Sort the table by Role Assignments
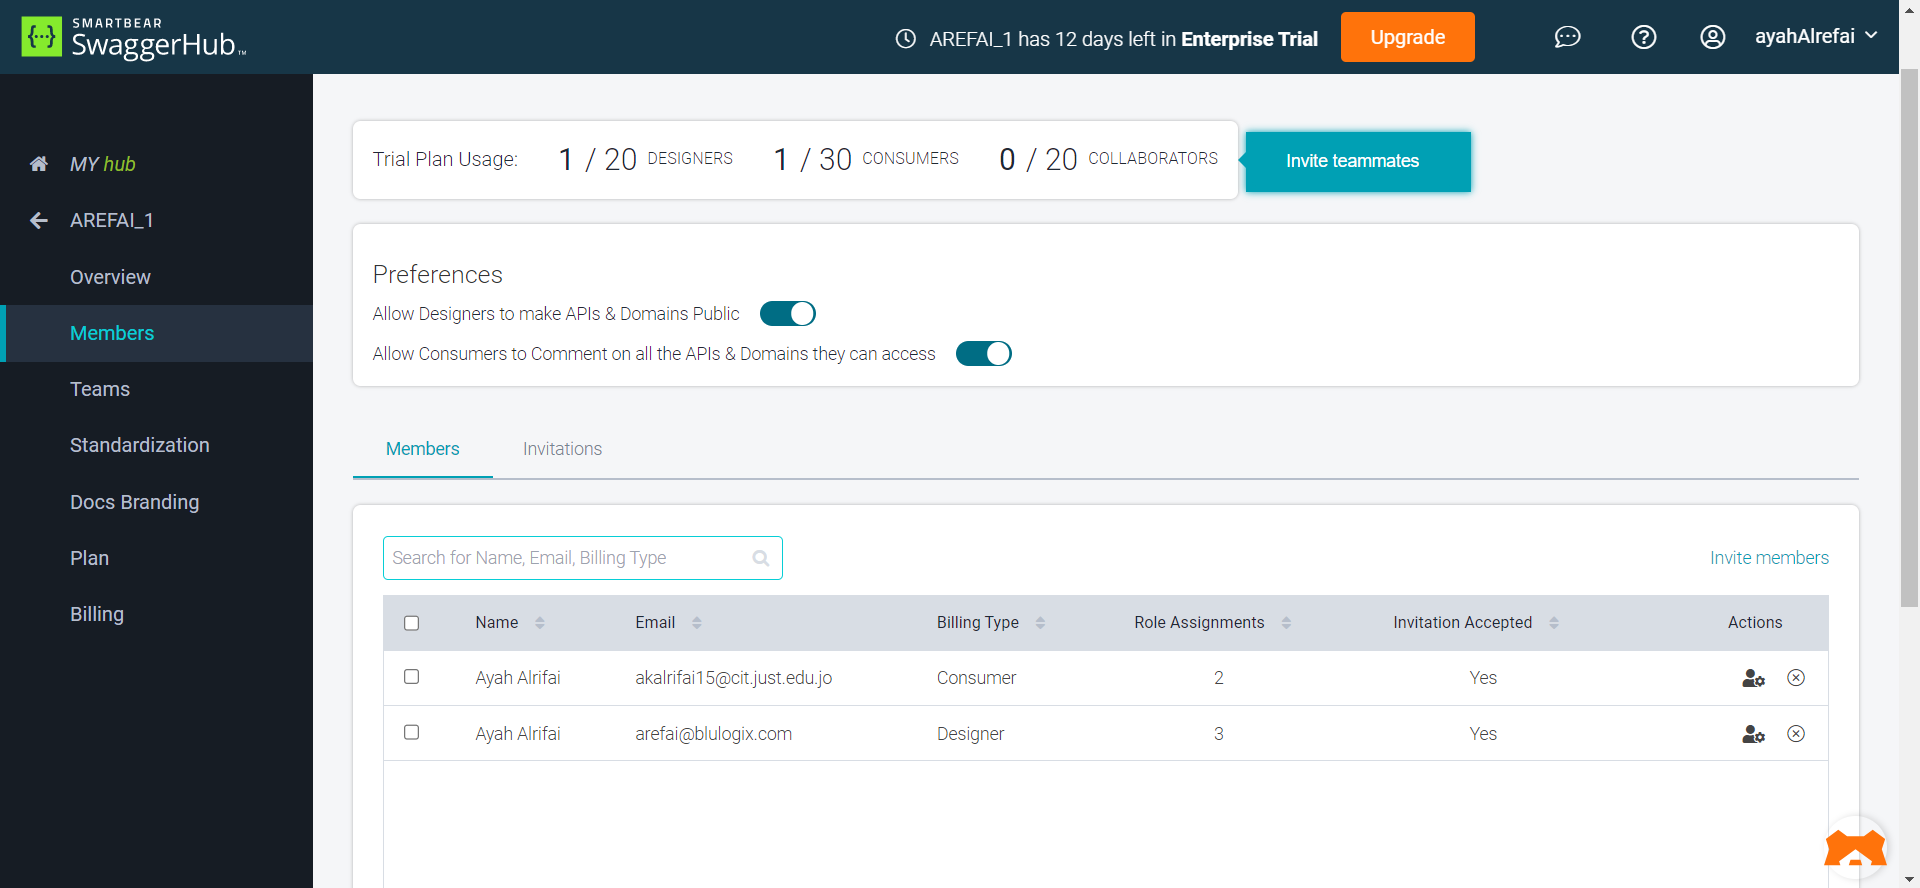 1286,623
